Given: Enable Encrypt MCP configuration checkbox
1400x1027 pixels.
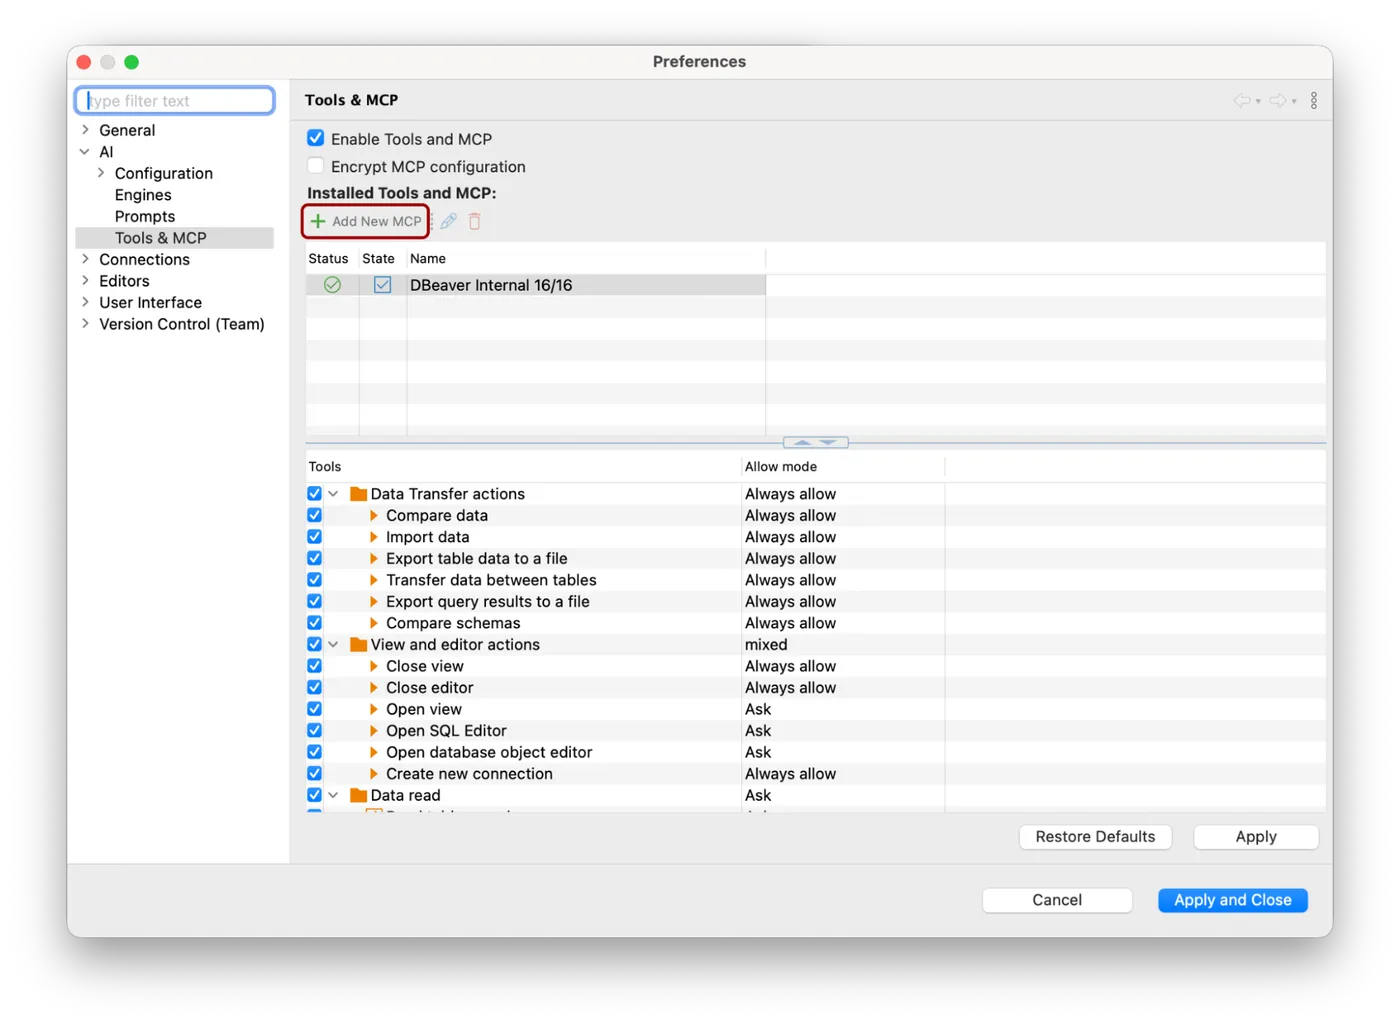Looking at the screenshot, I should pos(316,166).
